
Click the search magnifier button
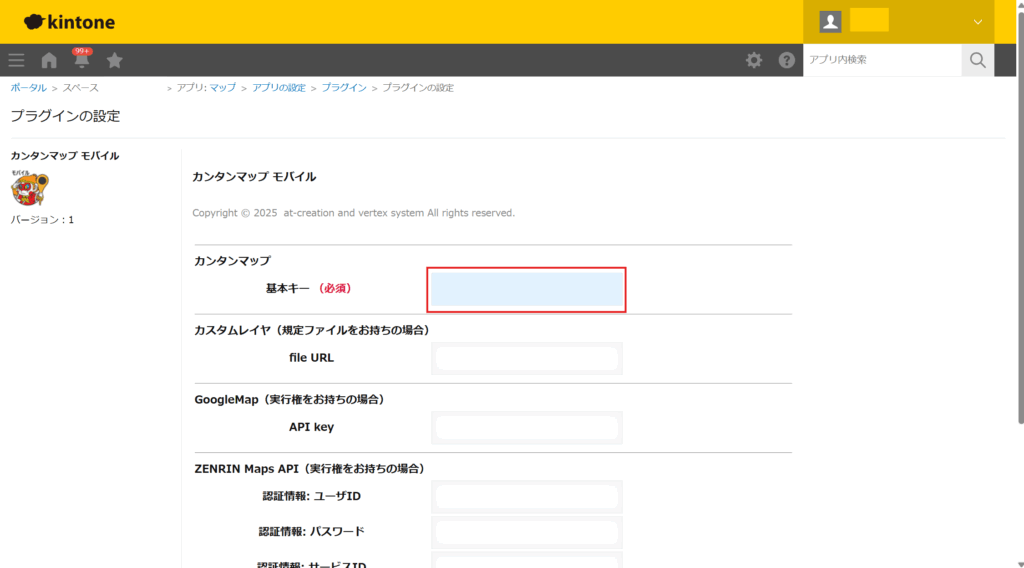977,60
